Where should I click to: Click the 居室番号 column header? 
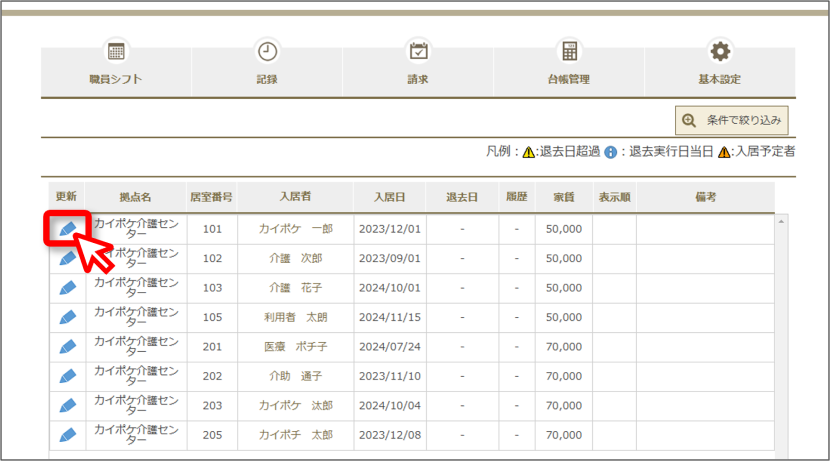click(x=211, y=197)
